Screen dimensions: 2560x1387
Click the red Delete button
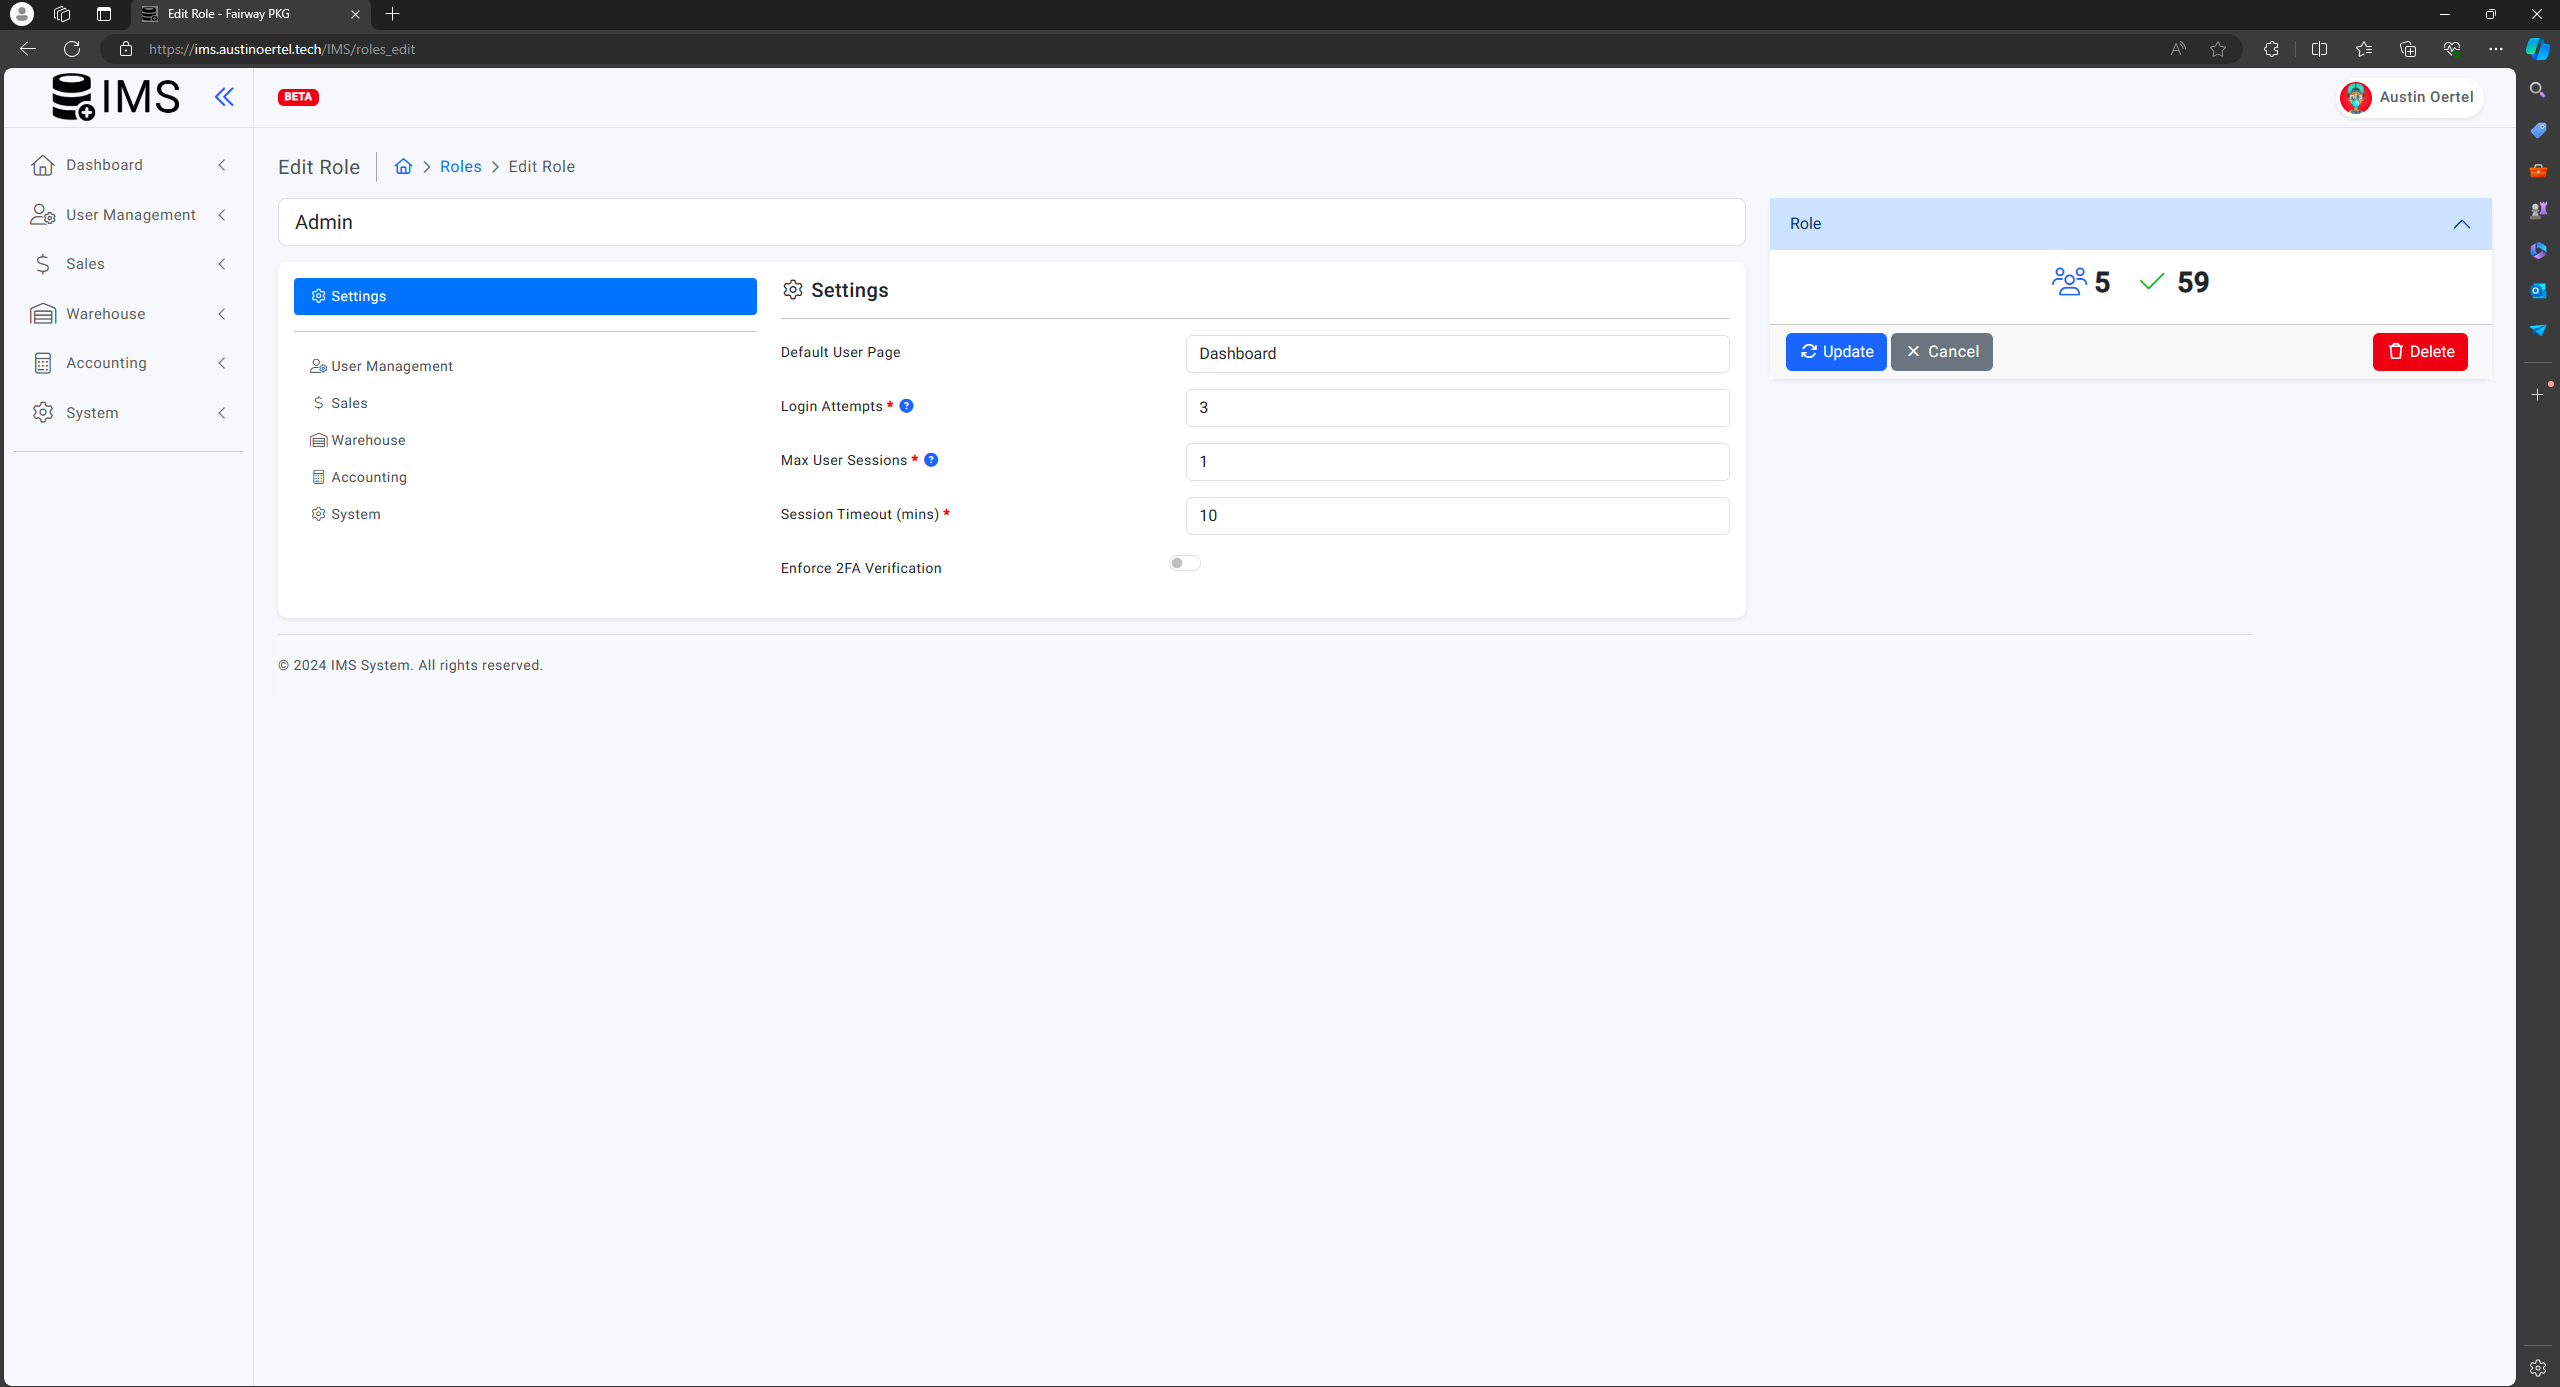[x=2419, y=352]
